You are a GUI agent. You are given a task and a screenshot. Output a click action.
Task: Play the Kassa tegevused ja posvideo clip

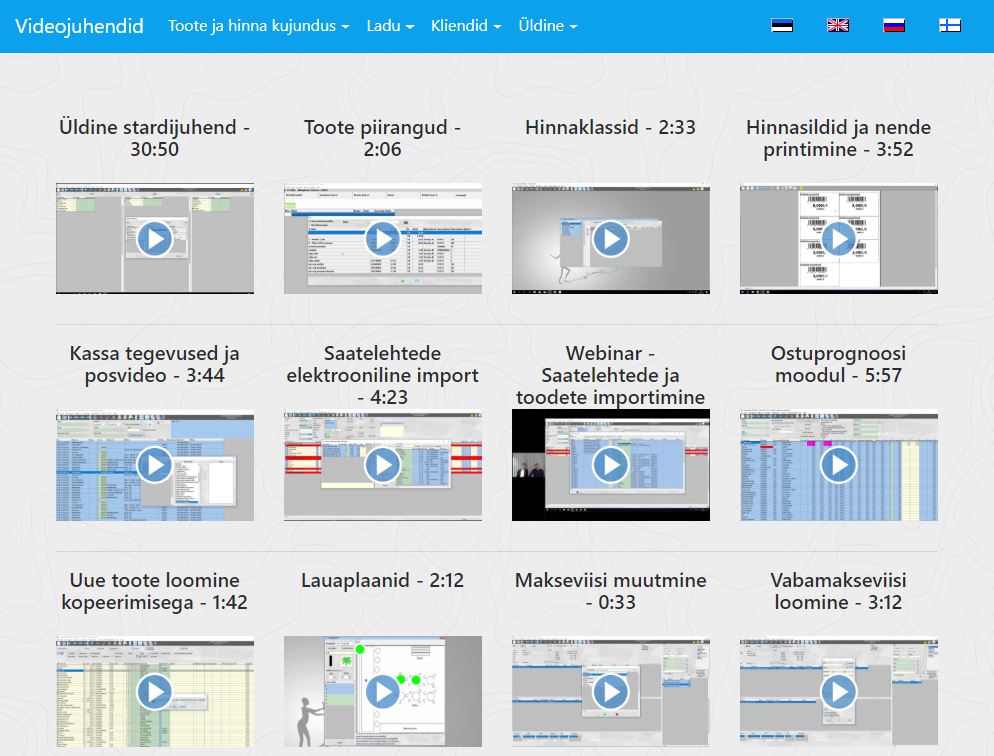pos(154,465)
